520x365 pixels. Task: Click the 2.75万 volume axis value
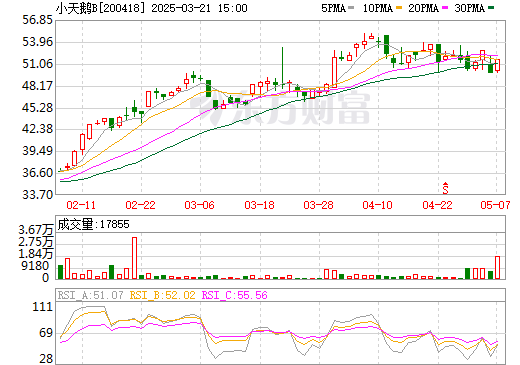[x=36, y=242]
